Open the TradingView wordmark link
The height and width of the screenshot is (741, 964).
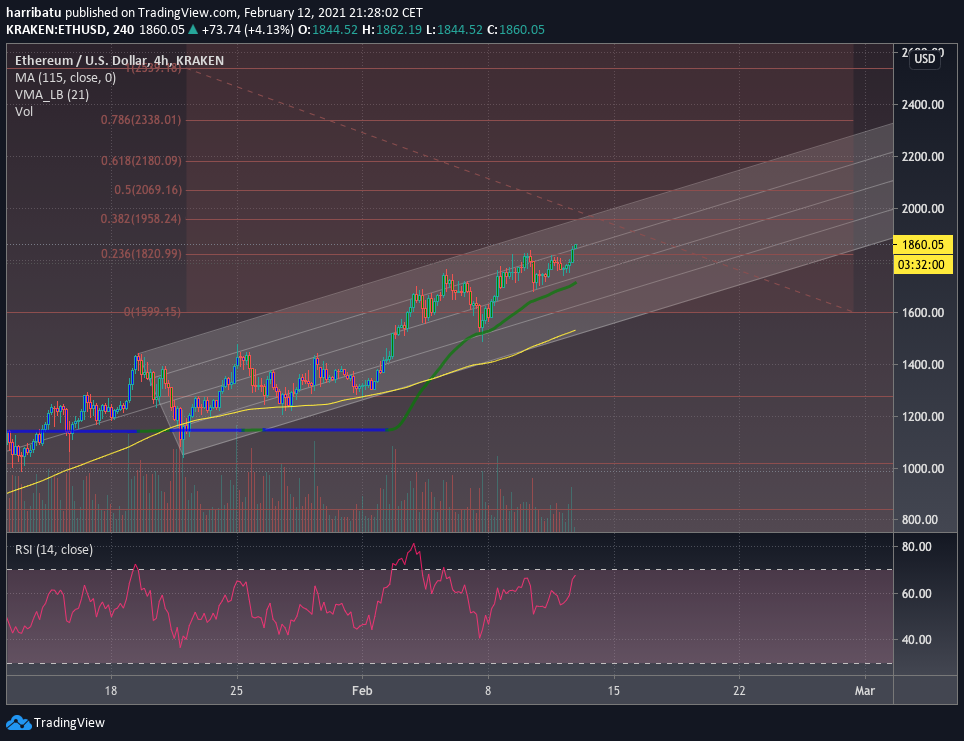[x=69, y=723]
